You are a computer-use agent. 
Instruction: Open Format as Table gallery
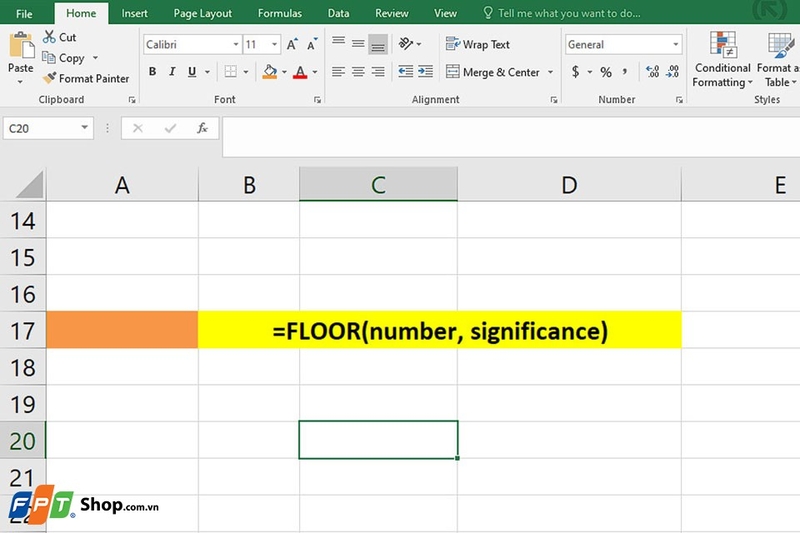pyautogui.click(x=778, y=59)
